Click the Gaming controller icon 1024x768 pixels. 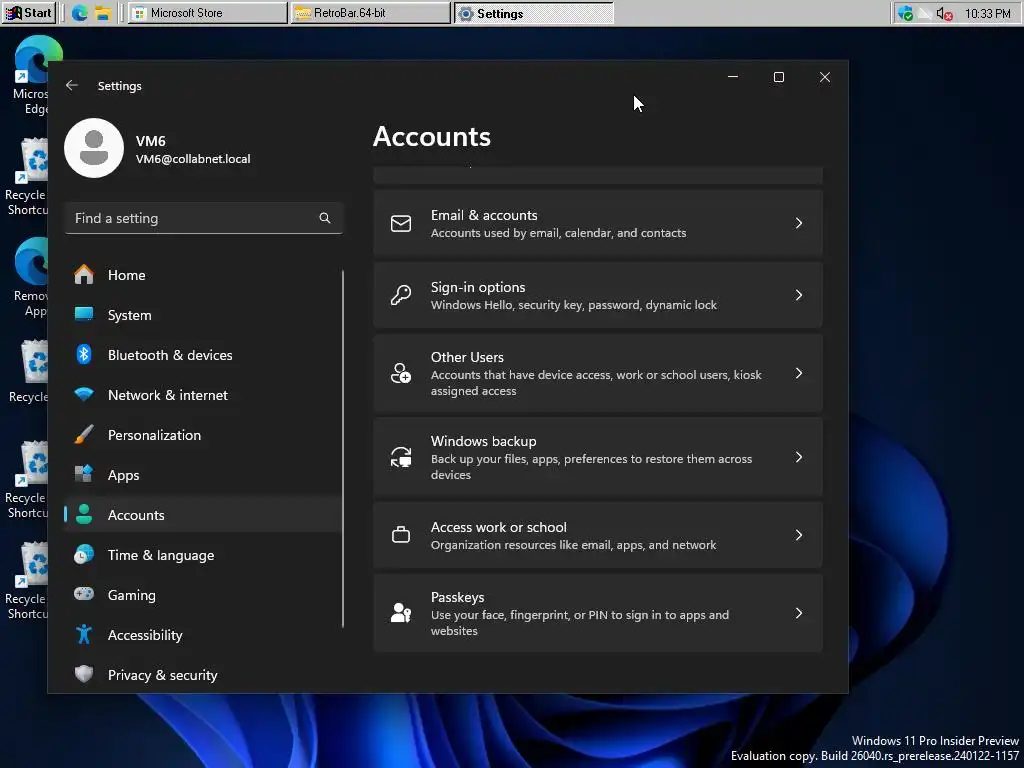[84, 594]
